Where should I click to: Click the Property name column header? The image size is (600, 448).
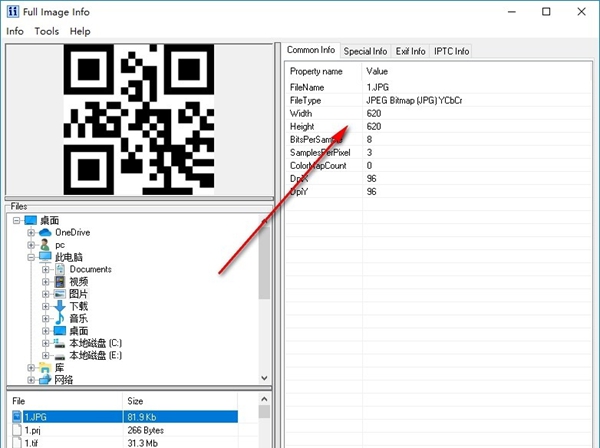[x=323, y=72]
